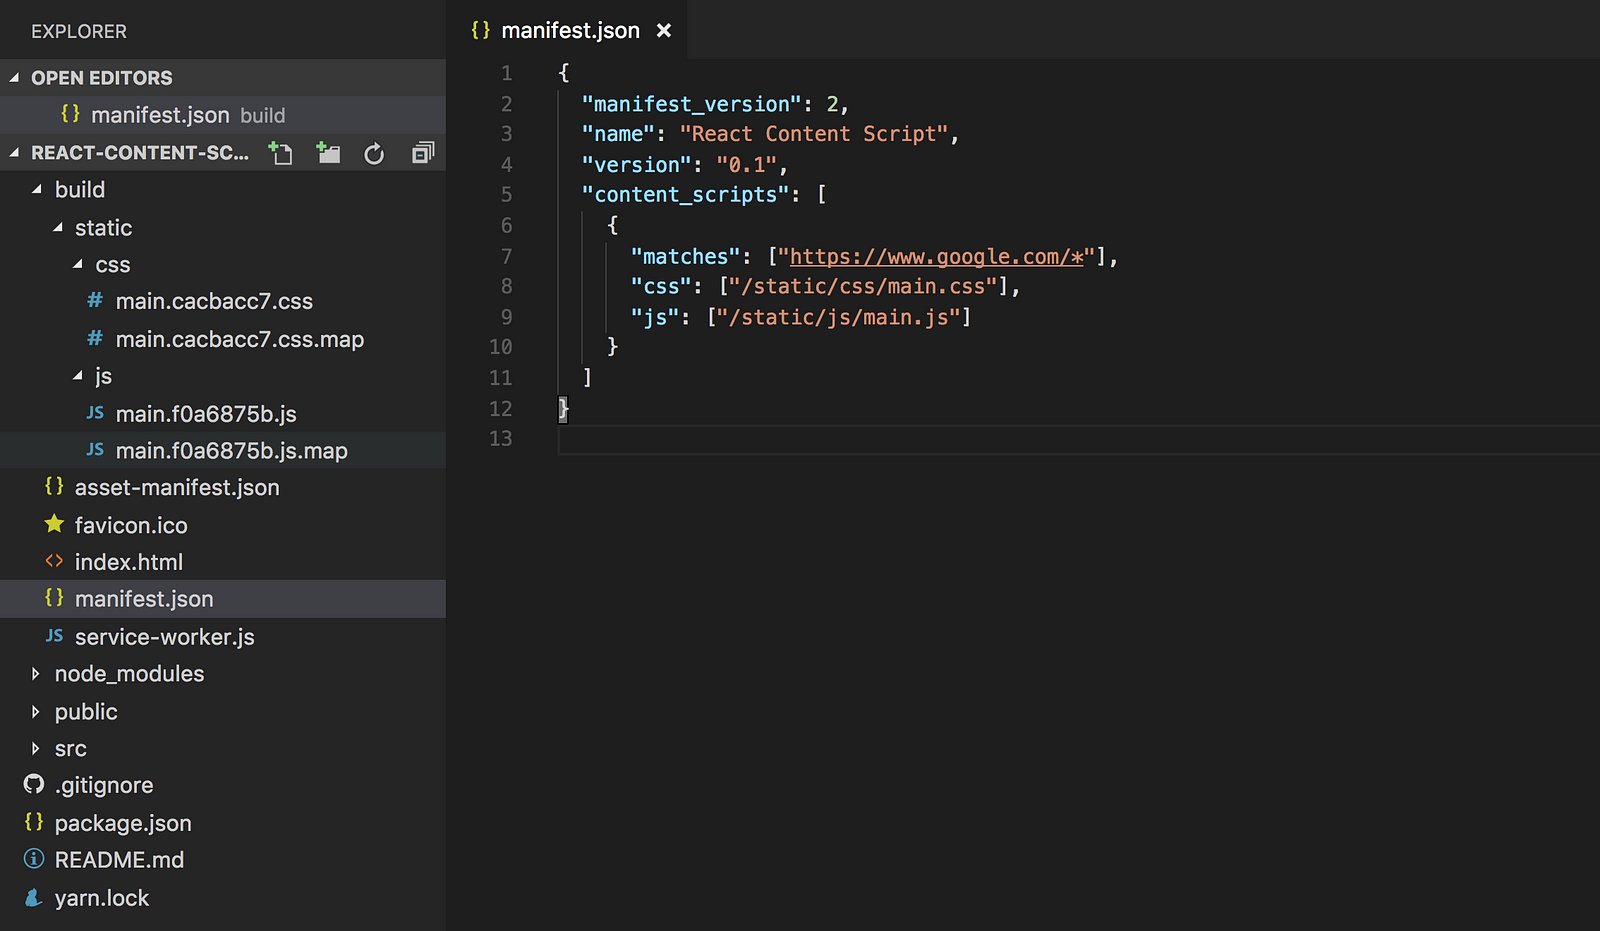Collapse the build folder arrow
The width and height of the screenshot is (1600, 931).
(37, 190)
